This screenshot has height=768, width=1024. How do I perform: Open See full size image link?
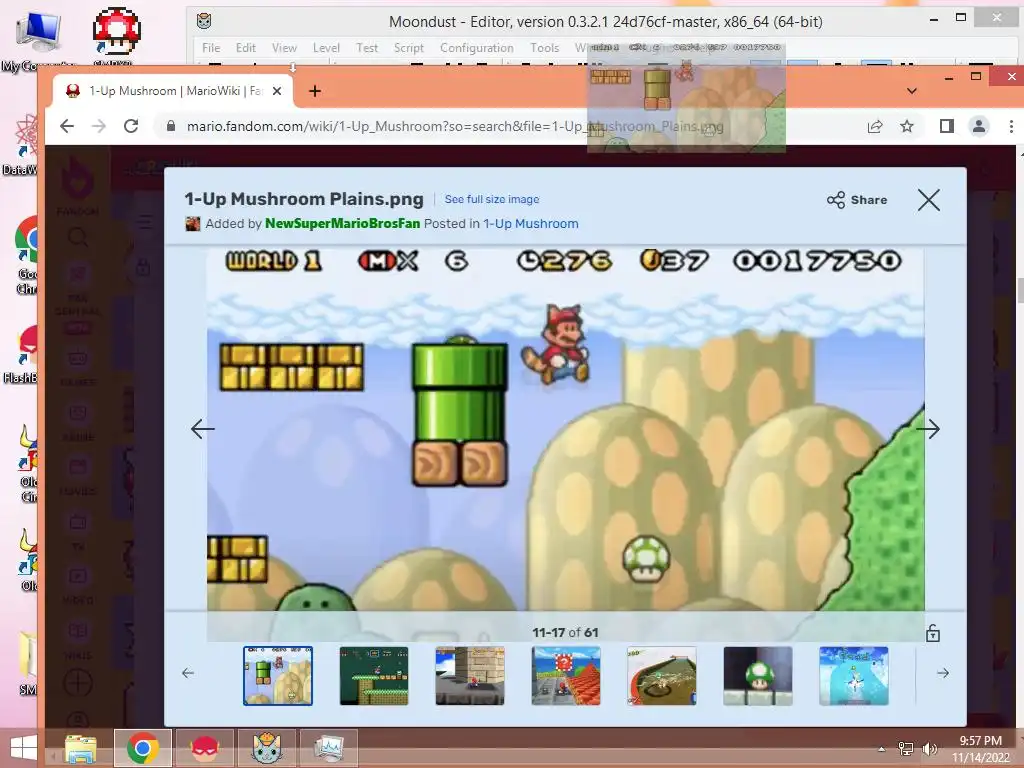(492, 199)
